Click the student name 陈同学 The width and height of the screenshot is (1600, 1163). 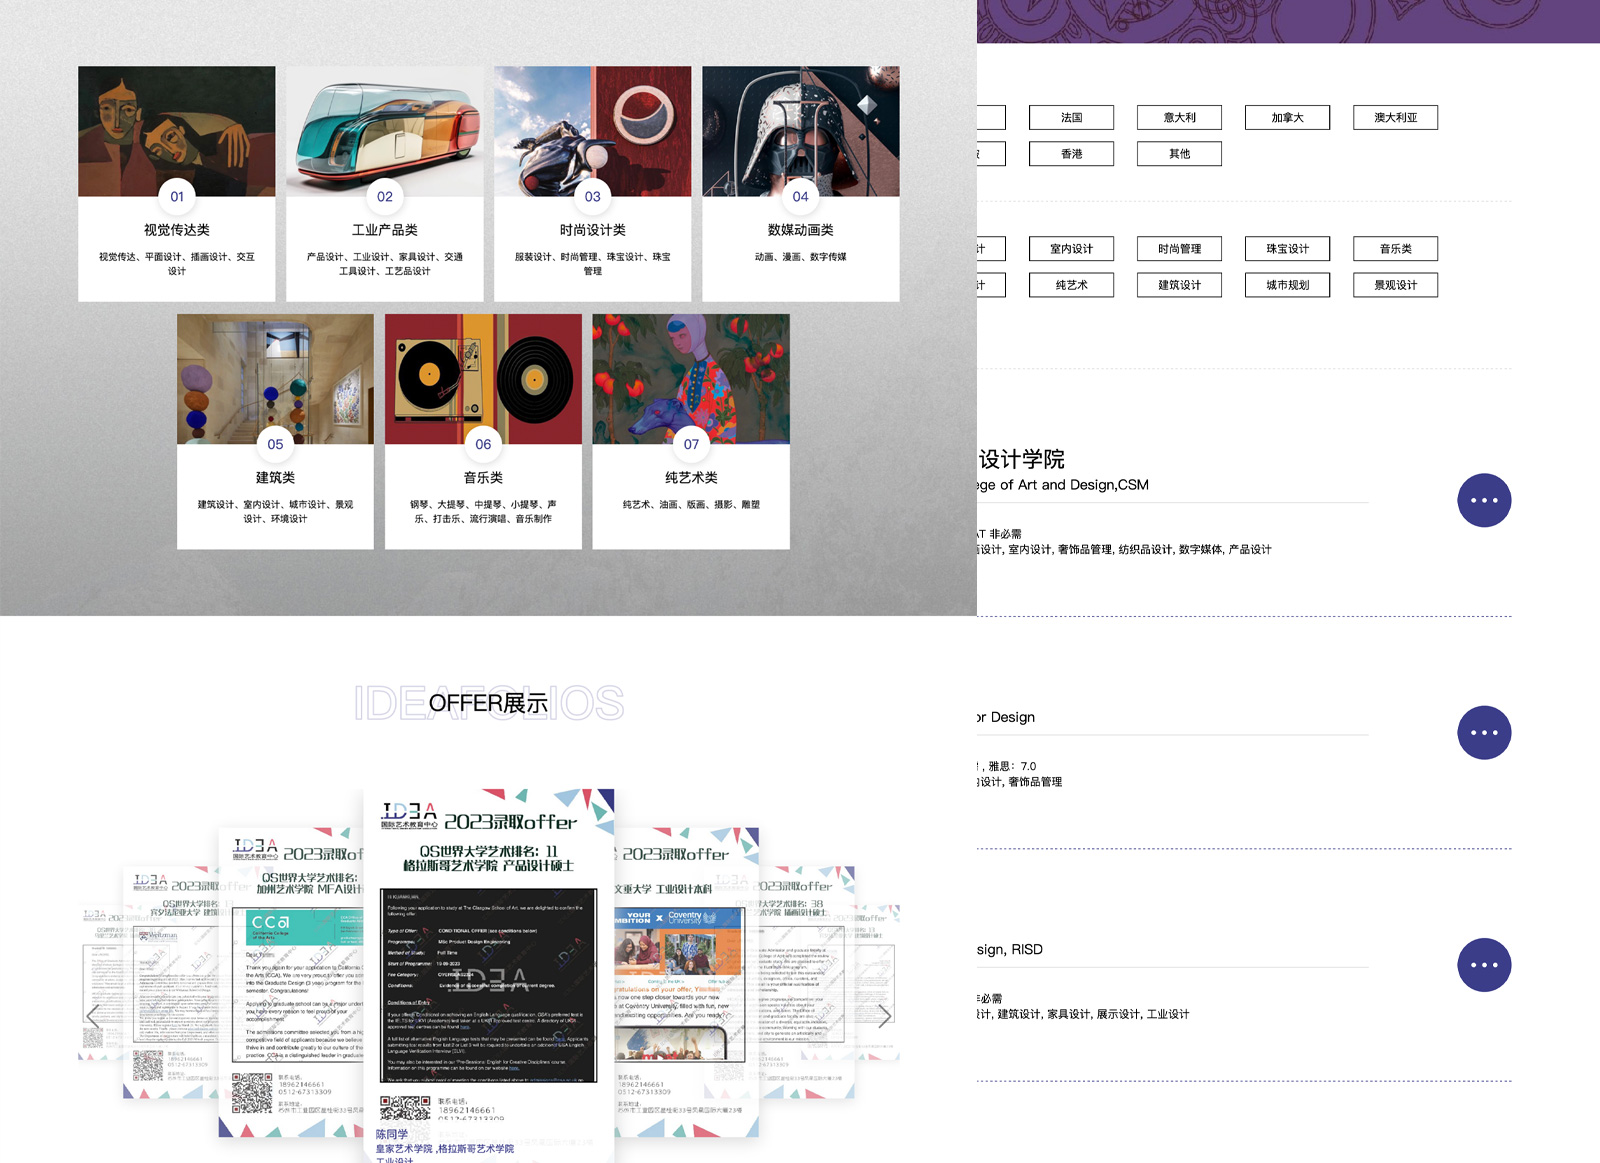coord(392,1134)
